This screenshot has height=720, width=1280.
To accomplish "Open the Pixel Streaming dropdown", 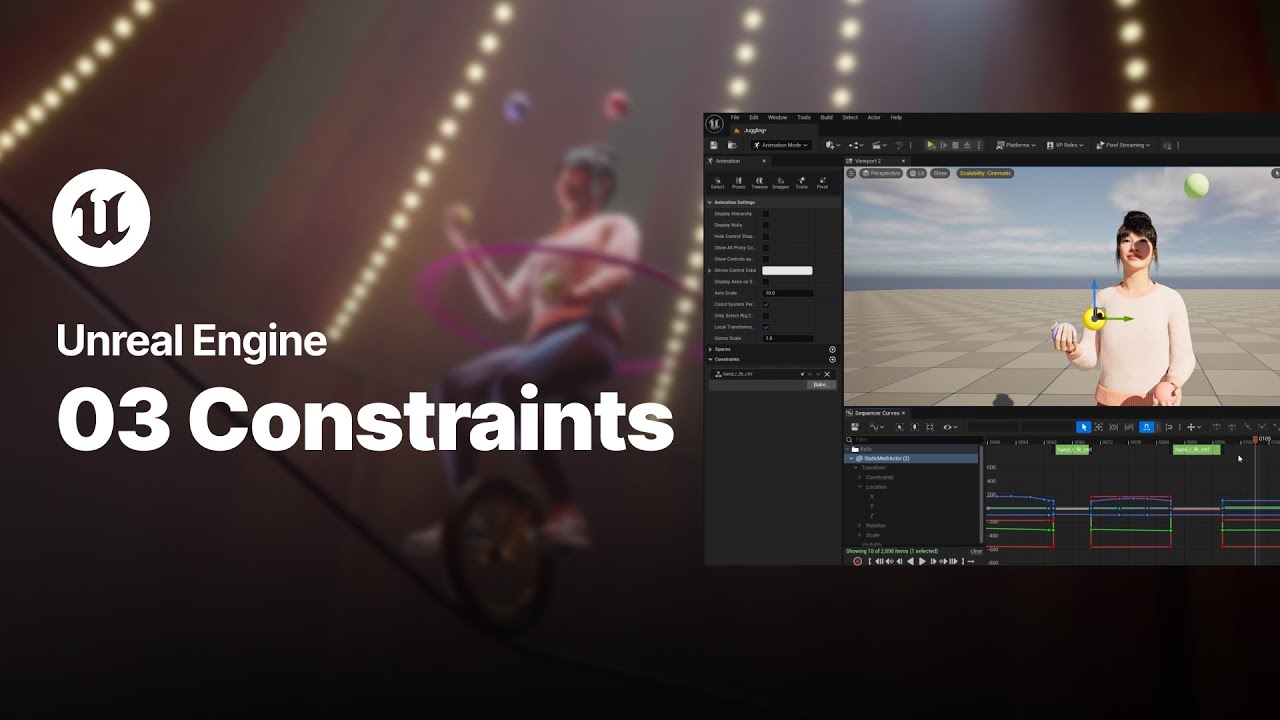I will pyautogui.click(x=1124, y=145).
